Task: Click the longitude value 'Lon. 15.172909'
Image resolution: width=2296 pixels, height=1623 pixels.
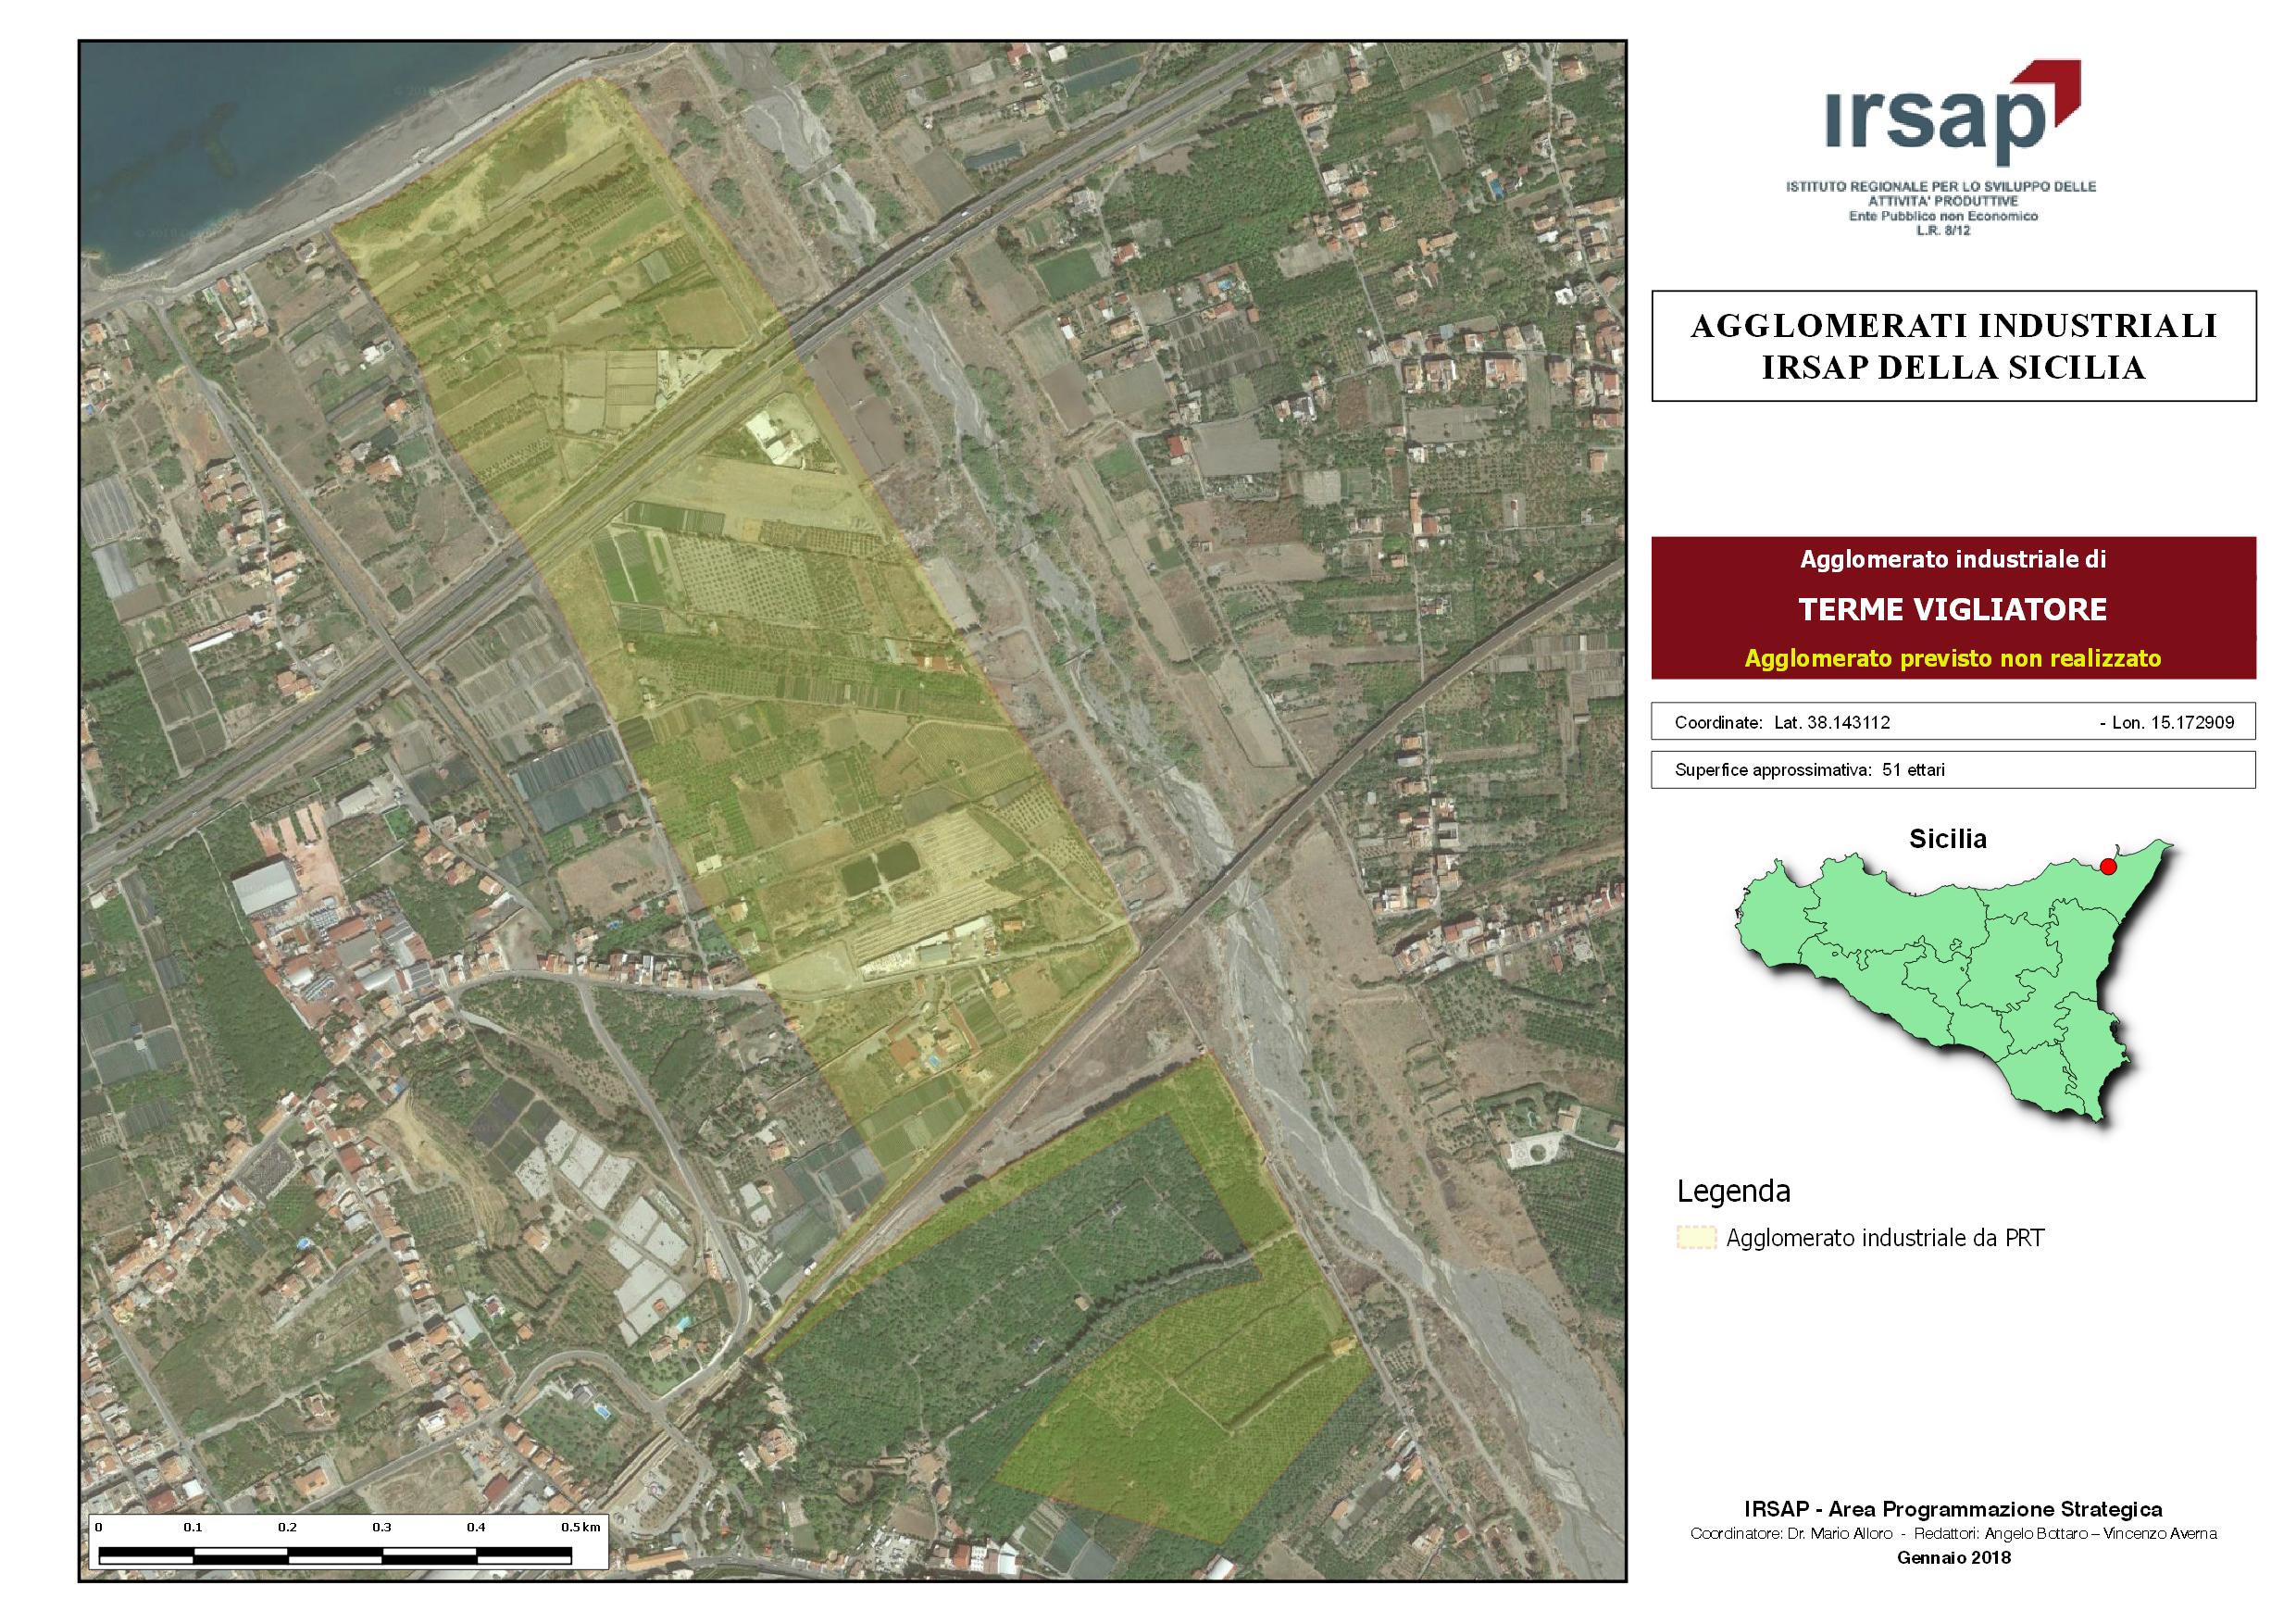Action: coord(2173,722)
